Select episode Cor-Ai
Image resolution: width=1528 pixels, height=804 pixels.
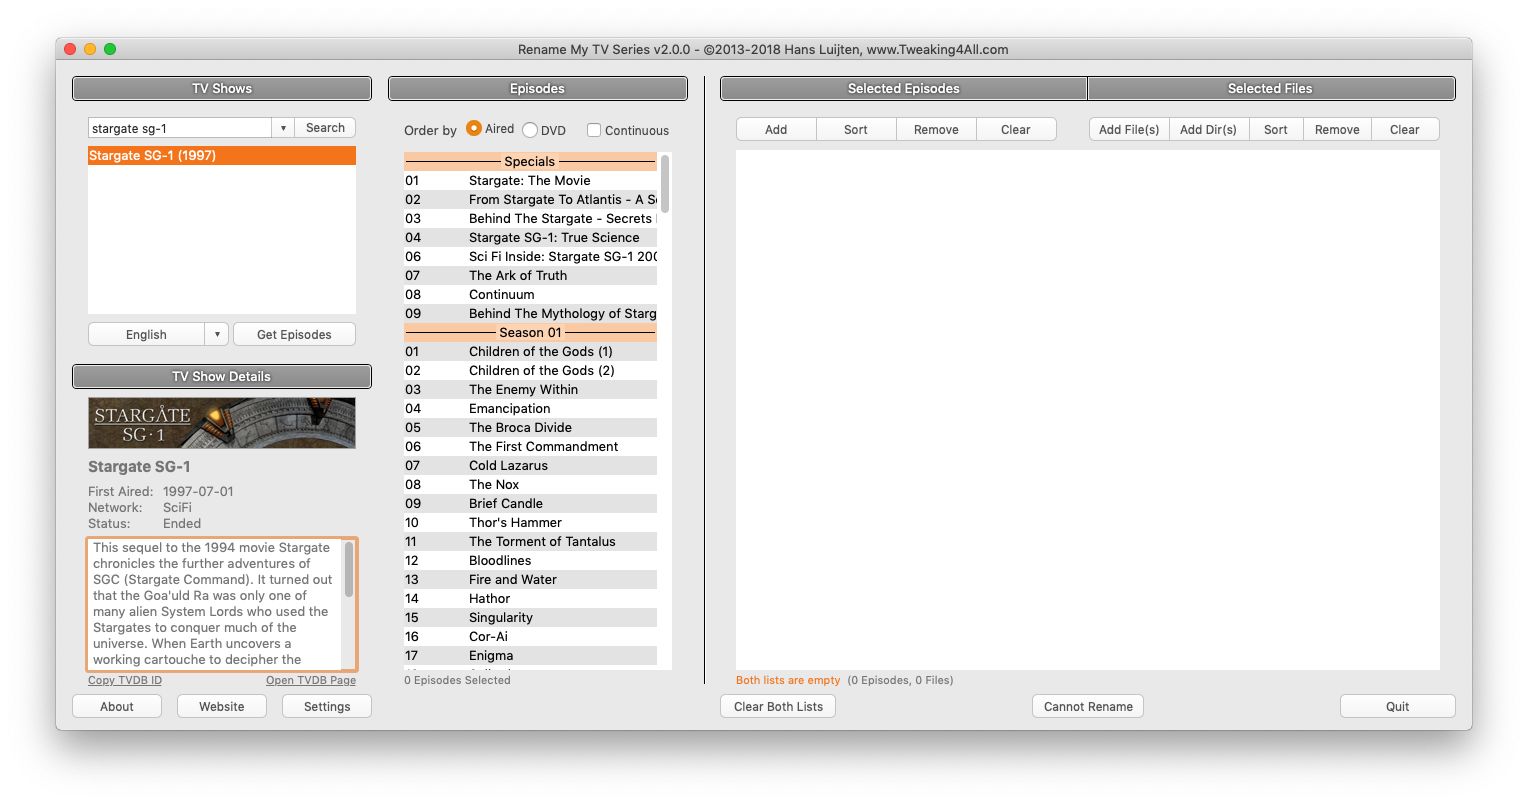point(530,637)
